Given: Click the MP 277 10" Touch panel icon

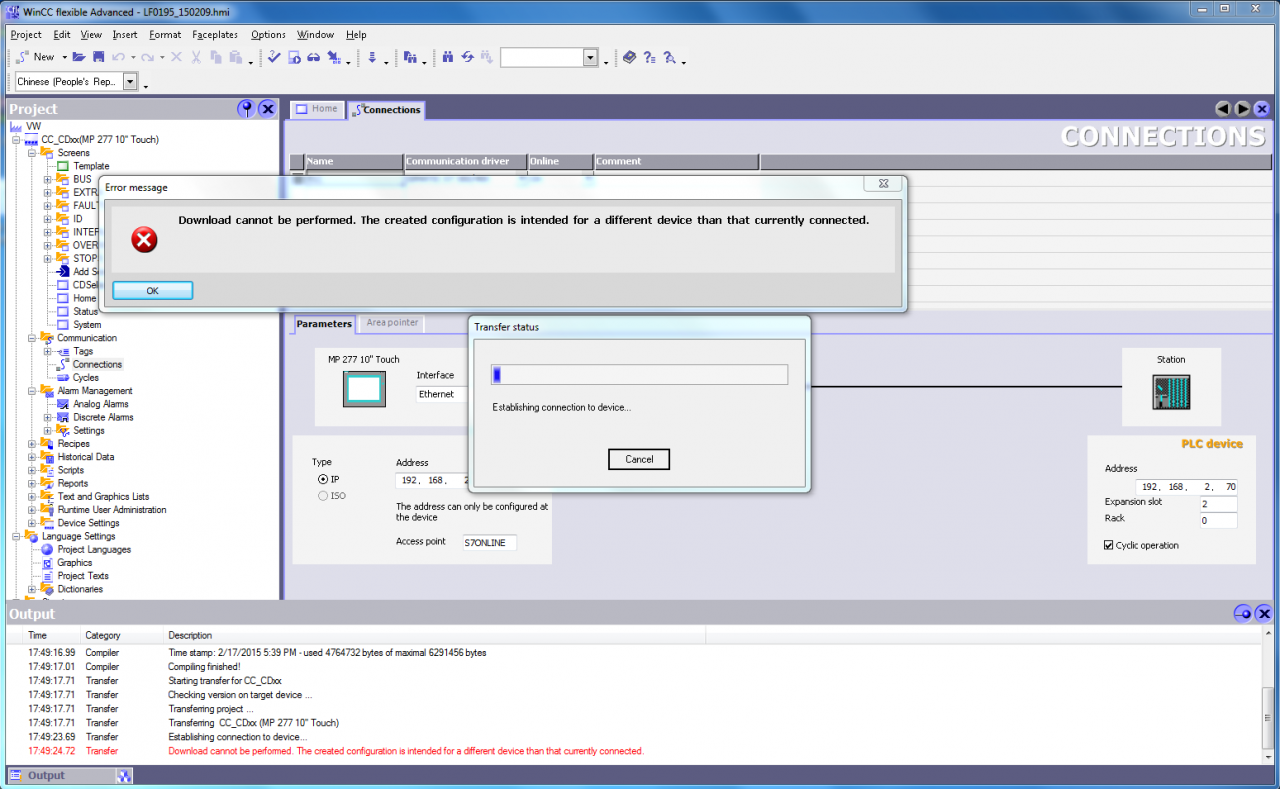Looking at the screenshot, I should 363,388.
